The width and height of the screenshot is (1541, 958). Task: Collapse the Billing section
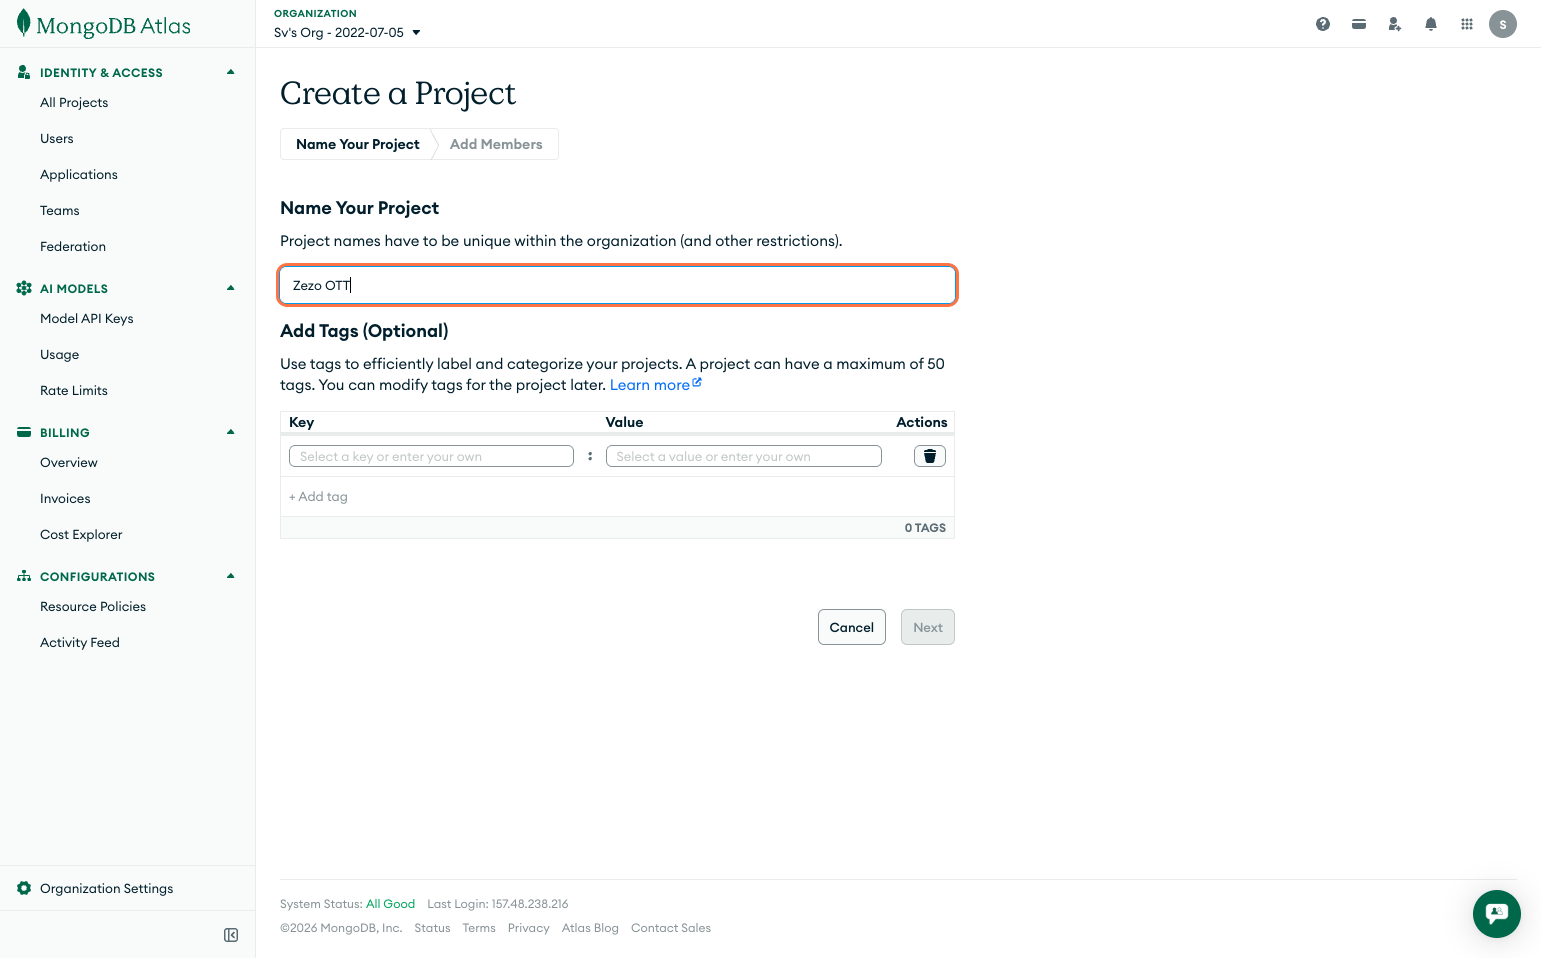pos(231,432)
